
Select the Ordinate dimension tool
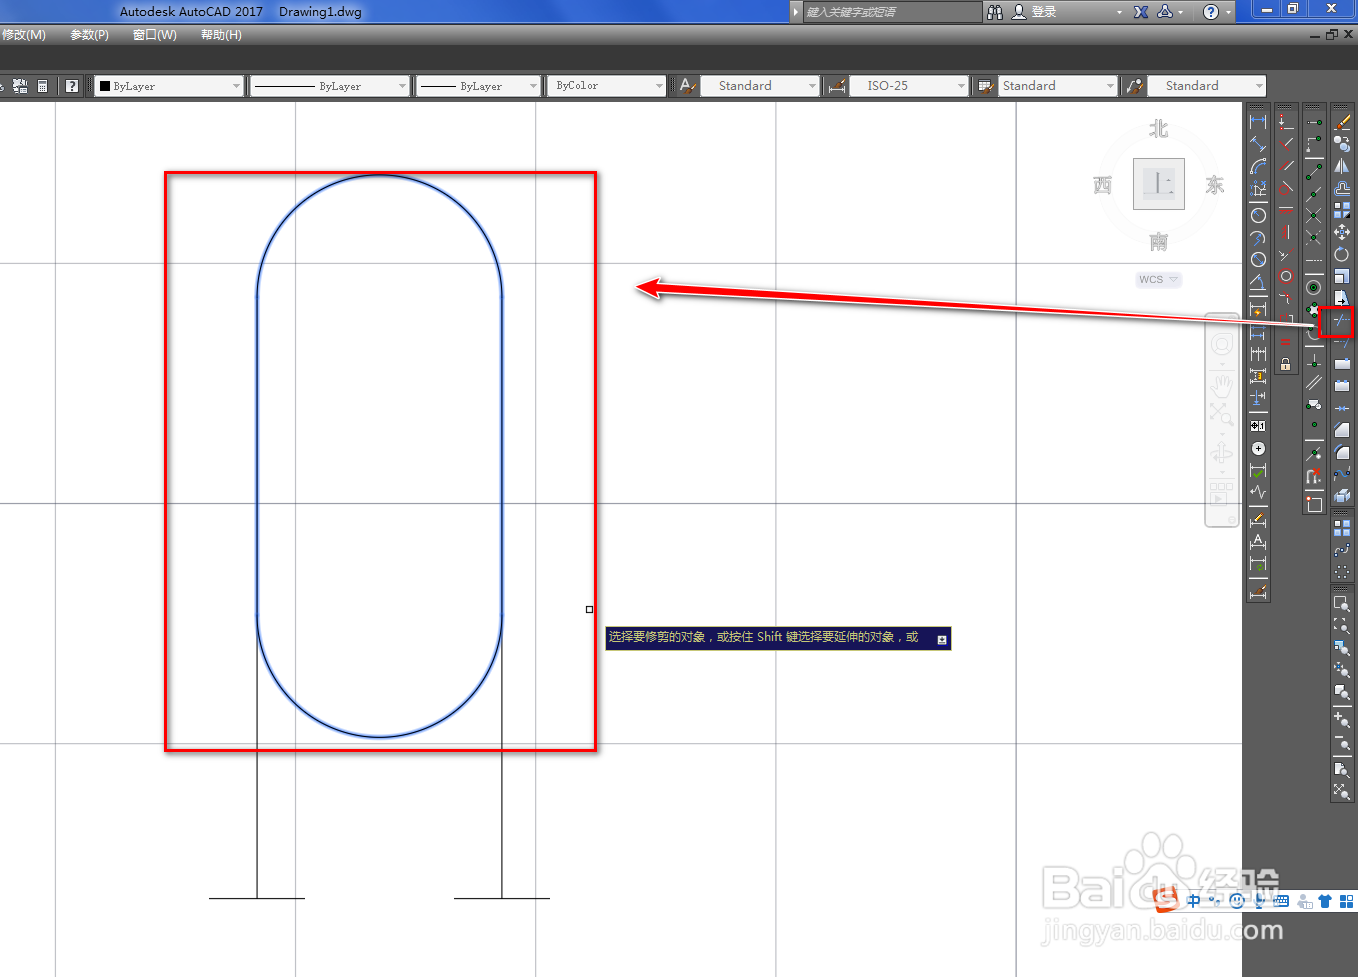click(x=1258, y=189)
